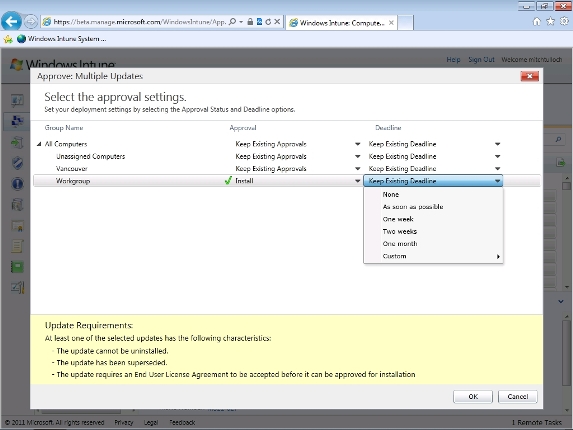Click the 1 Remote Tasks status text

pos(536,422)
